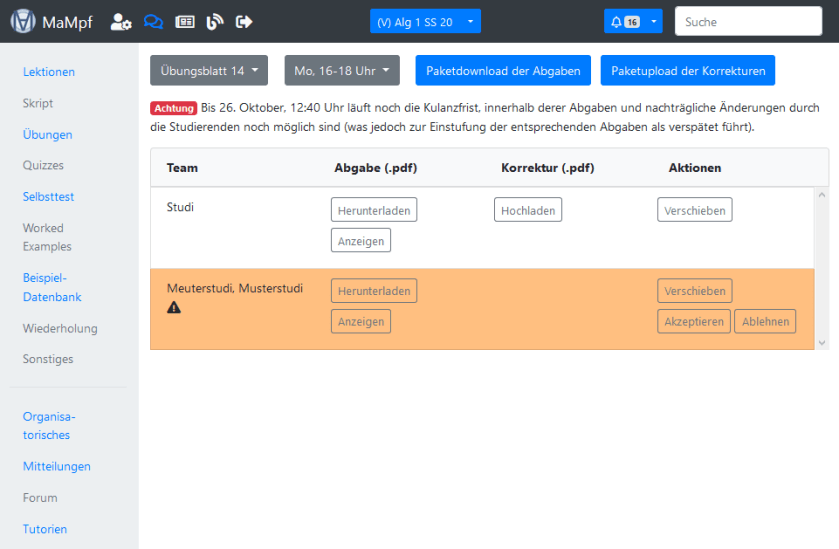Expand the Übungsblatt 14 dropdown
The height and width of the screenshot is (549, 839).
[x=210, y=71]
